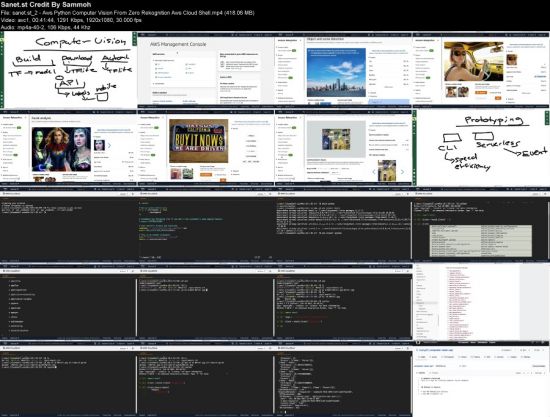The image size is (550, 417).
Task: Click the handwritten 'Prototyping' title
Action: [494, 120]
